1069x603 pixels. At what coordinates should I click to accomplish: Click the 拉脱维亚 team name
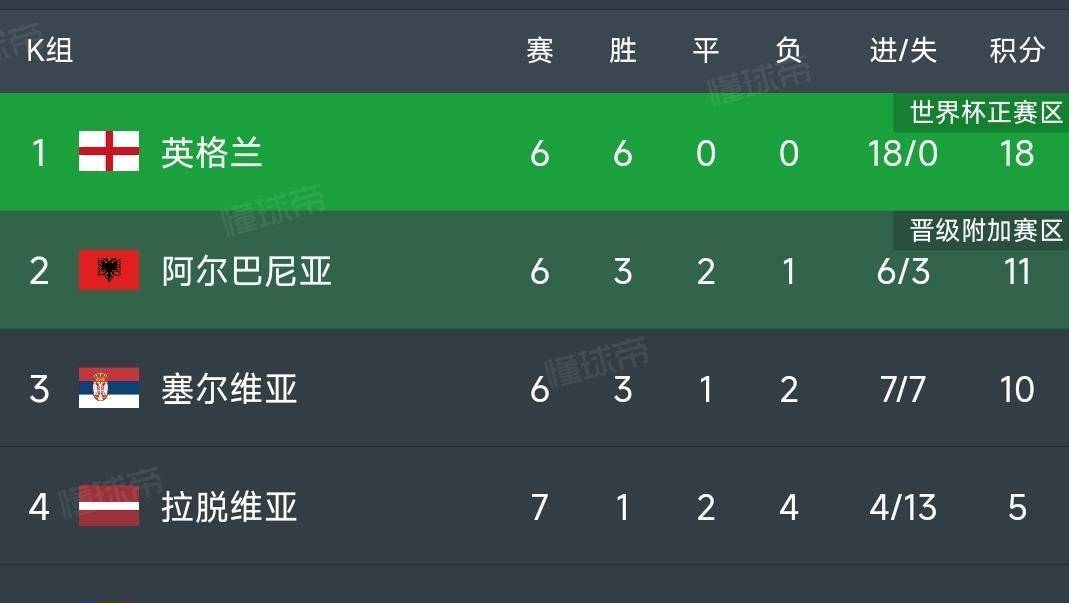coord(228,507)
